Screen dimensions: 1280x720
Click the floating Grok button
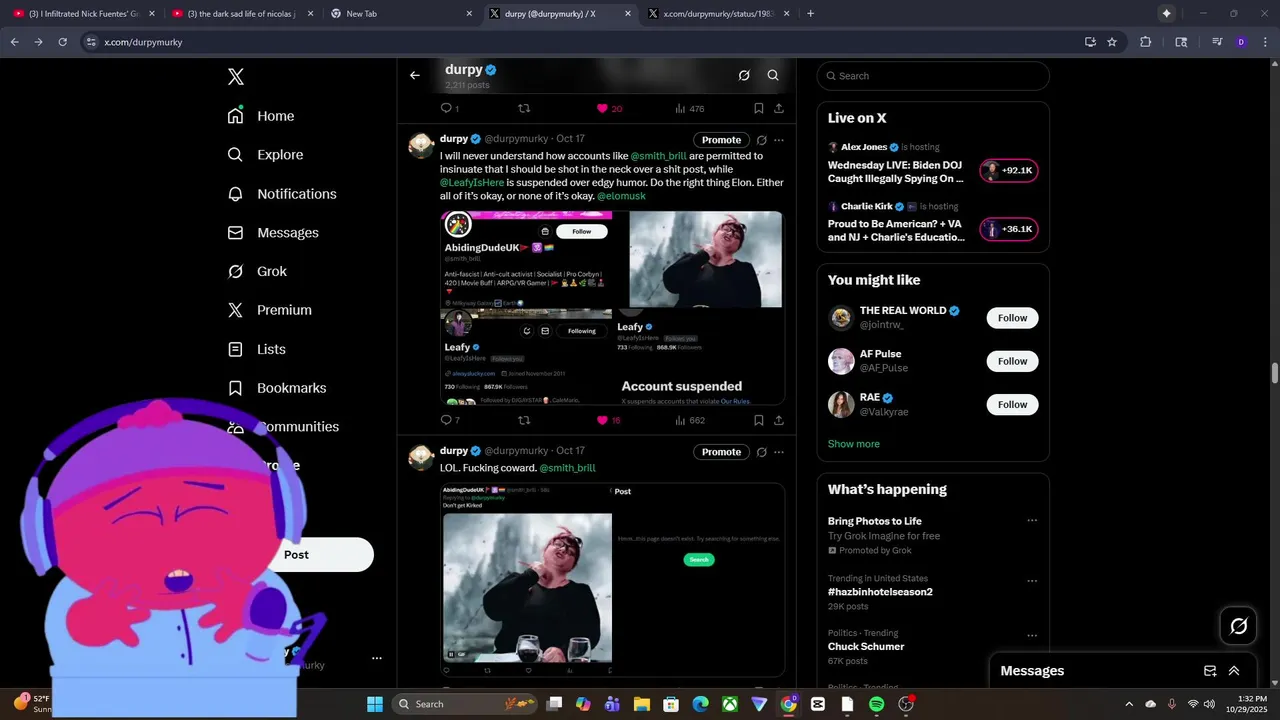pyautogui.click(x=1238, y=626)
